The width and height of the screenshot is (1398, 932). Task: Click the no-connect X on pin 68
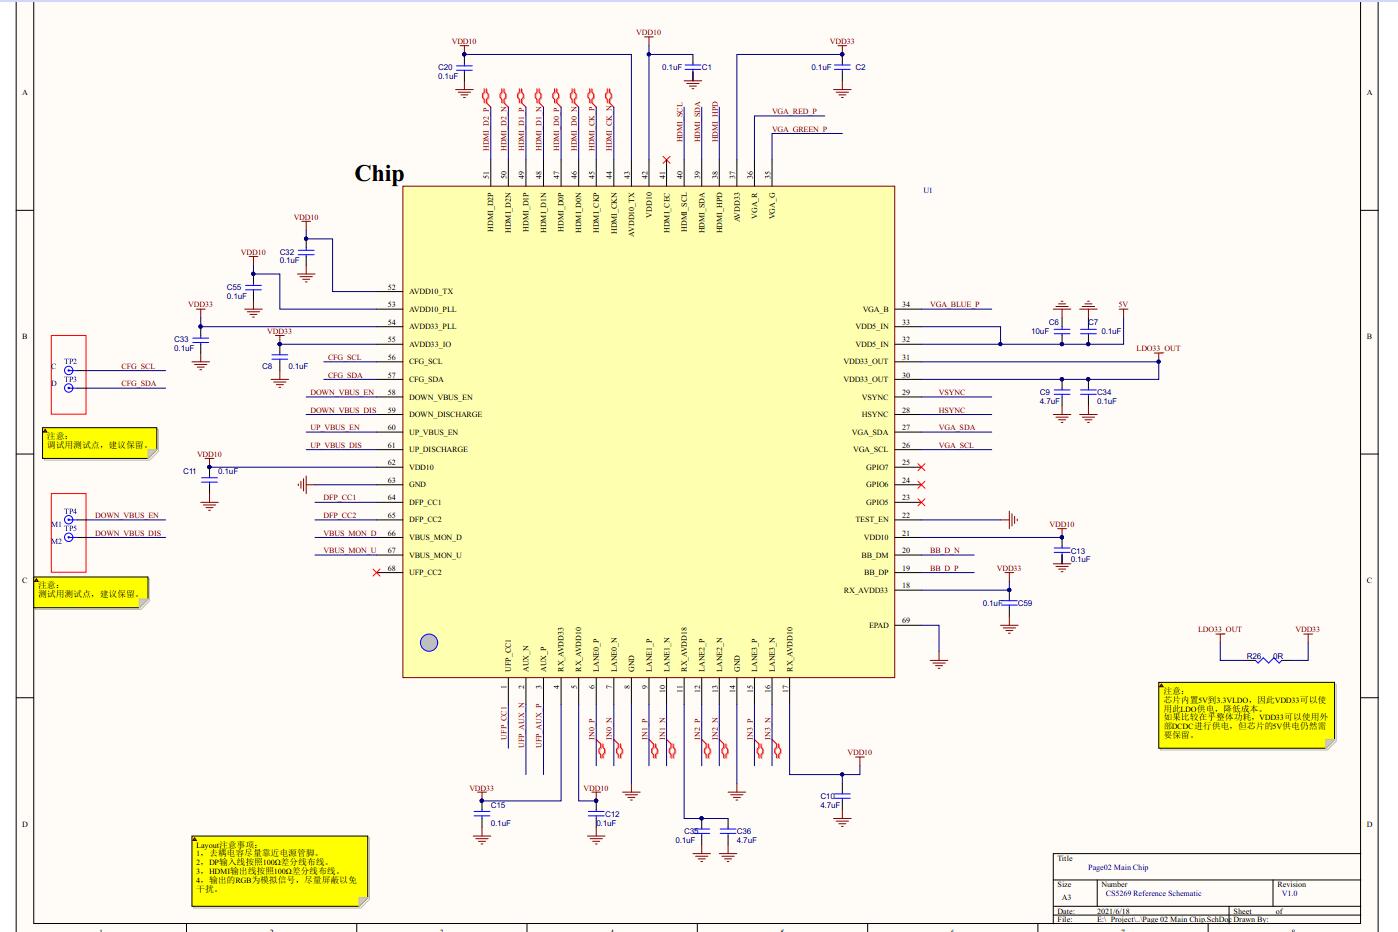(x=377, y=572)
